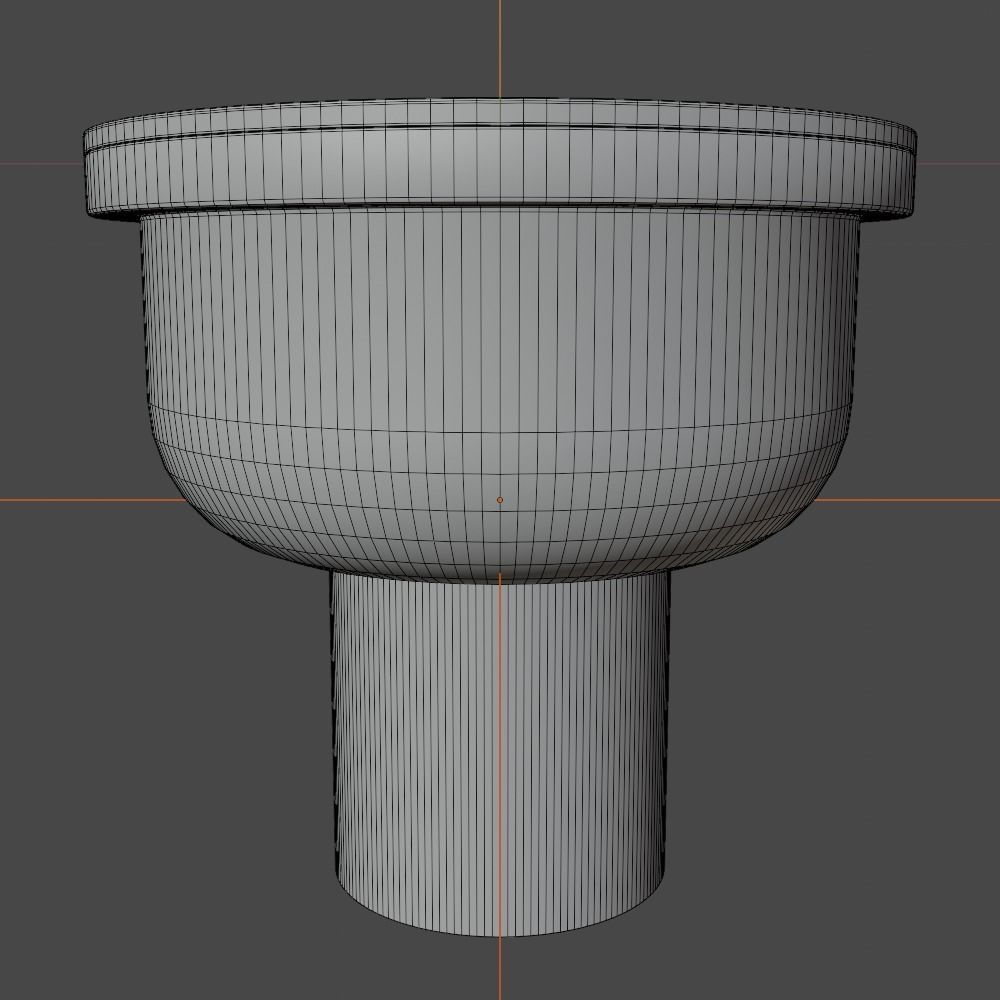This screenshot has width=1000, height=1000.
Task: Select the rounded bowl body of the mesh
Action: 500,395
